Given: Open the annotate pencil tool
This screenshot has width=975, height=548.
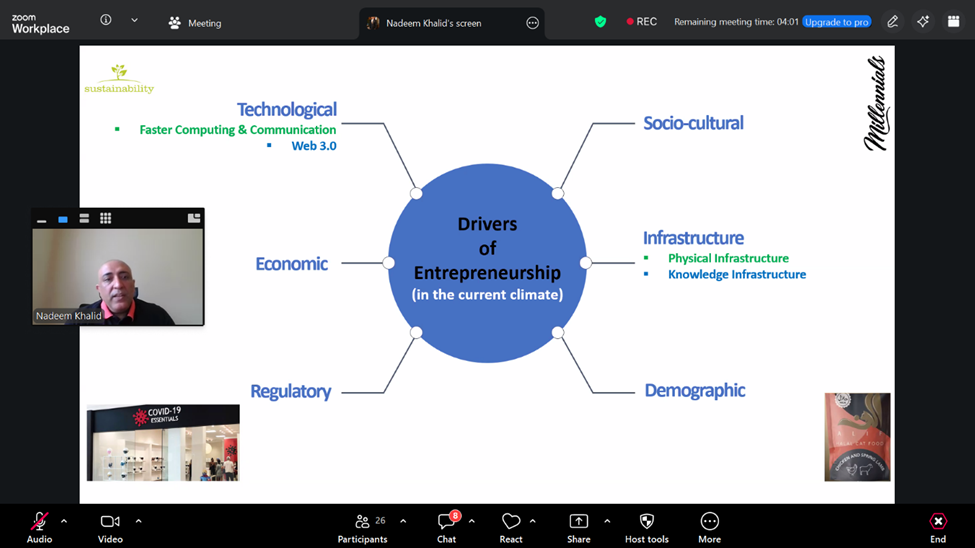Looking at the screenshot, I should click(x=892, y=22).
